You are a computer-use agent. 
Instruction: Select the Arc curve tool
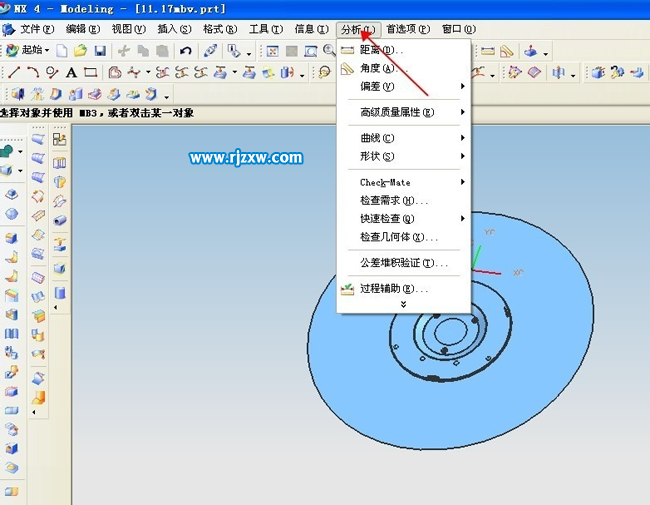pyautogui.click(x=33, y=73)
